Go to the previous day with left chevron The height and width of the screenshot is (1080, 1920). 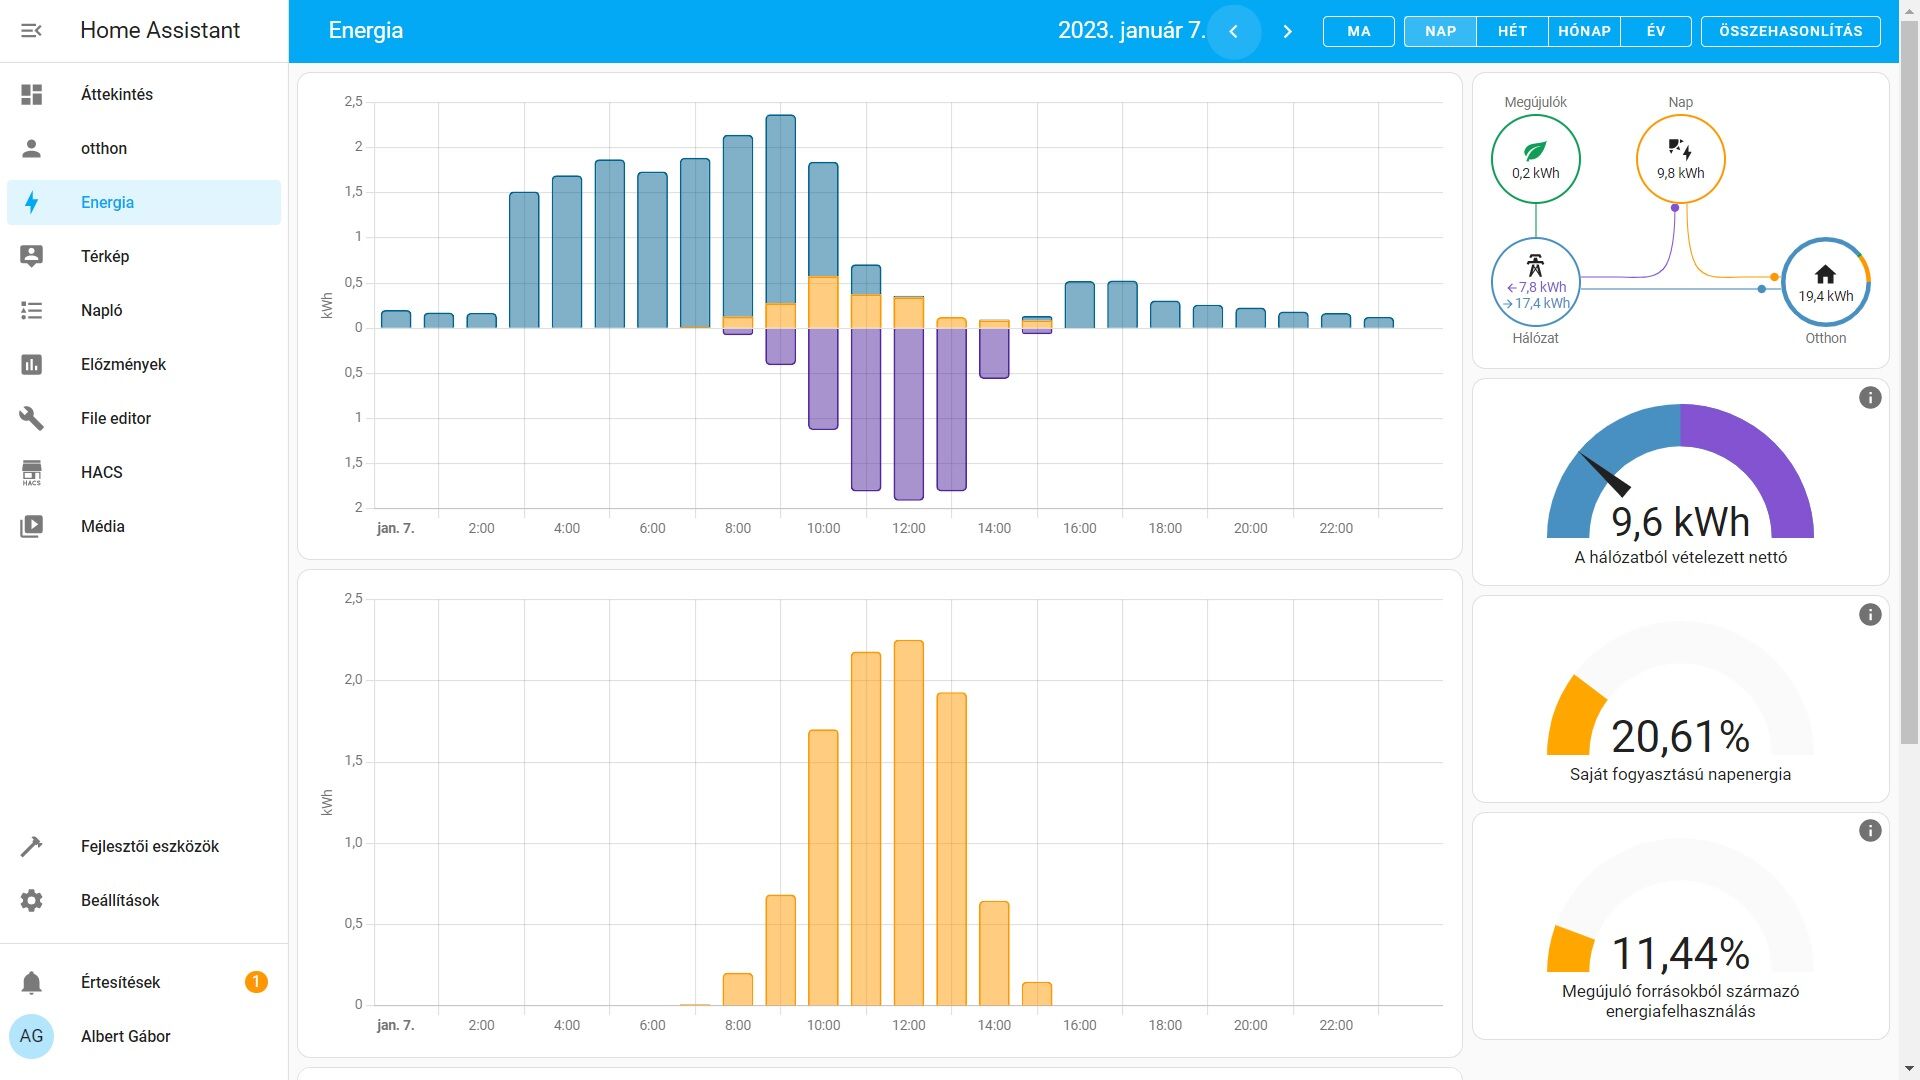tap(1233, 31)
